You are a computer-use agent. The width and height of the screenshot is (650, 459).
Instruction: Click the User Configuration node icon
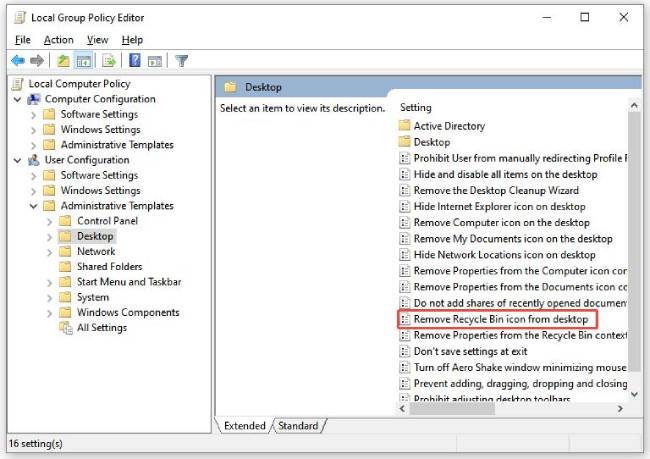[x=34, y=160]
